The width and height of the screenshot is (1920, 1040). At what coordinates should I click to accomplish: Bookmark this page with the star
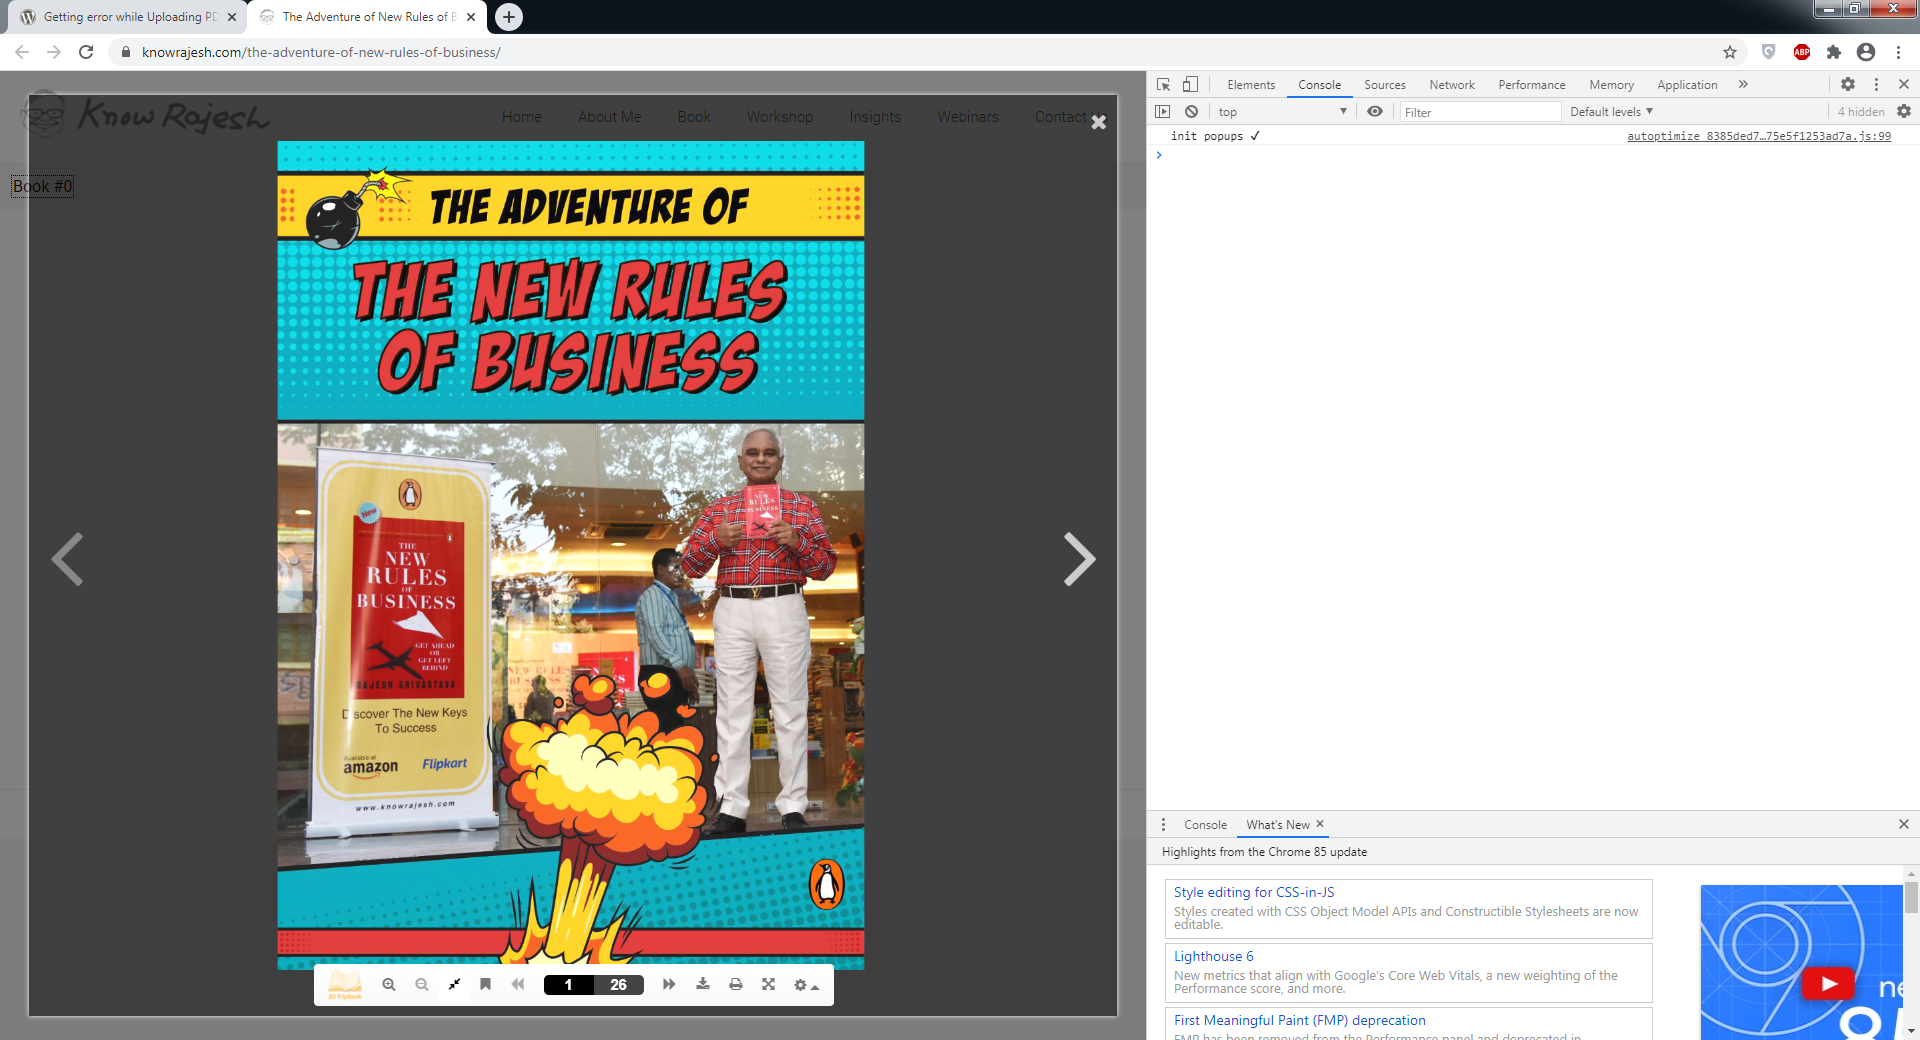pos(1730,52)
